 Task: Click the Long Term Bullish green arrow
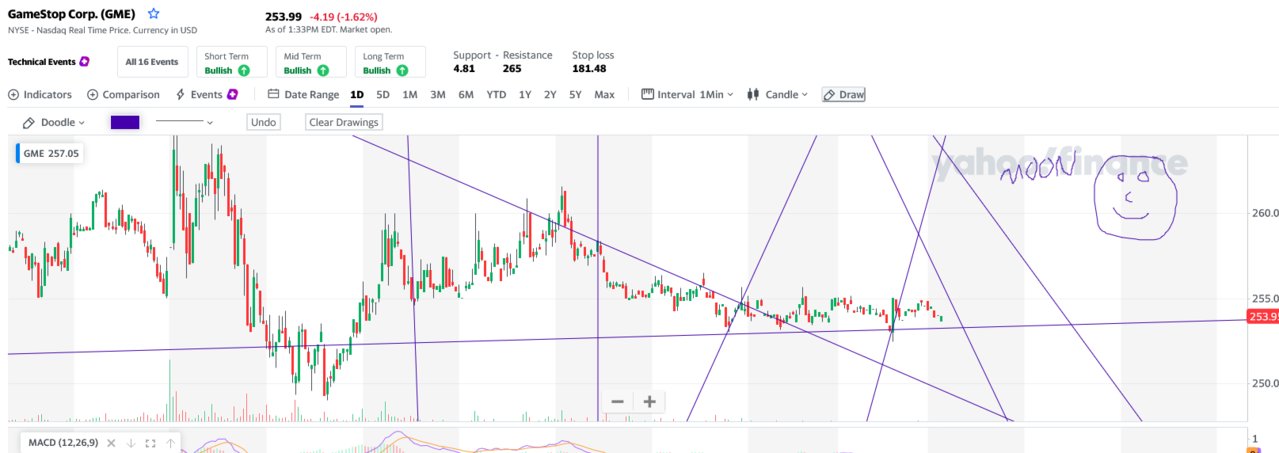click(402, 70)
